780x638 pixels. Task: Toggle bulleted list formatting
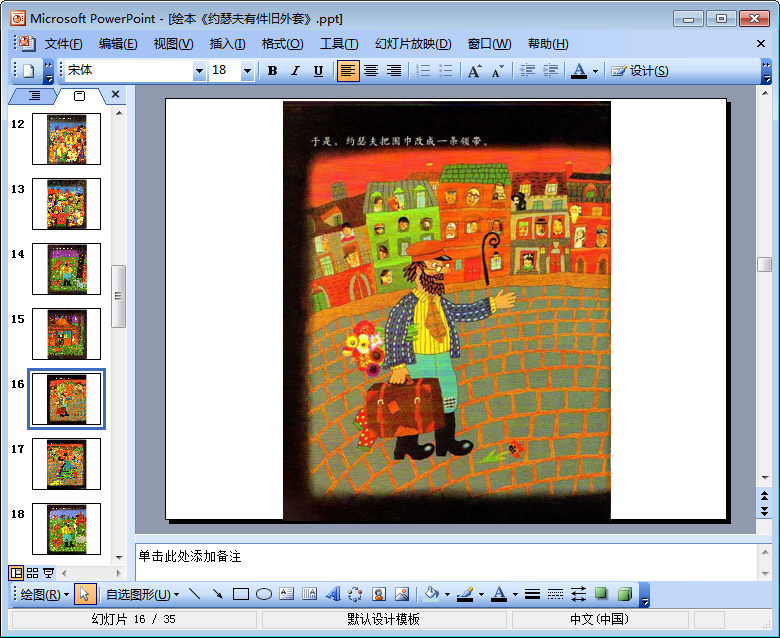point(446,71)
